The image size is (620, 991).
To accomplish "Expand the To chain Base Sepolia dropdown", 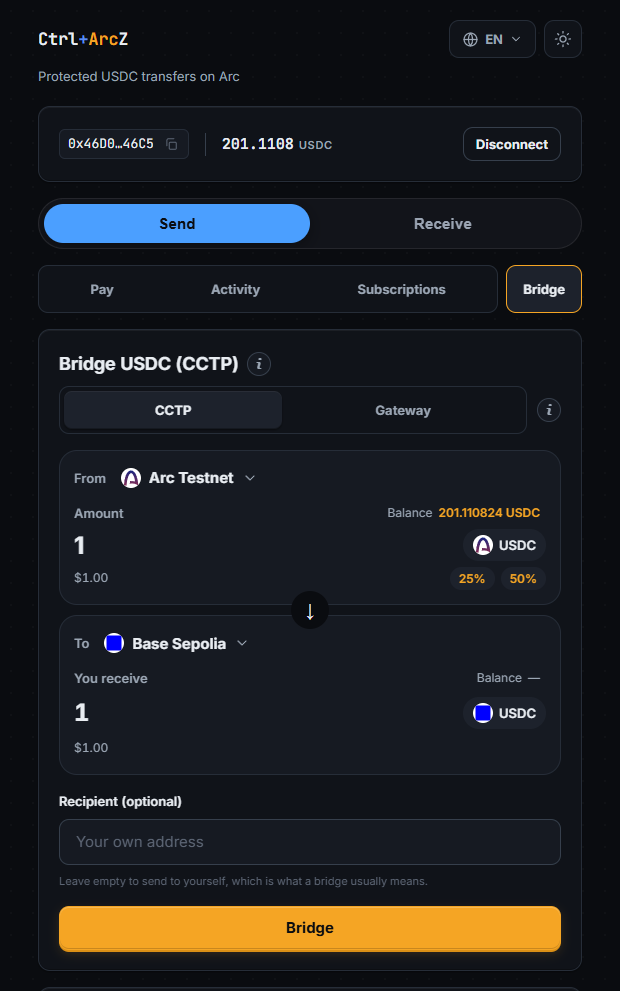I will click(175, 643).
